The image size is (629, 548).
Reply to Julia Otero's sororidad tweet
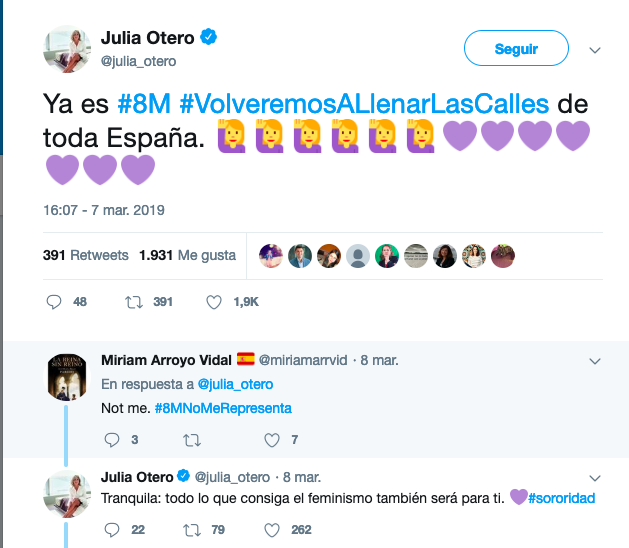click(x=112, y=530)
